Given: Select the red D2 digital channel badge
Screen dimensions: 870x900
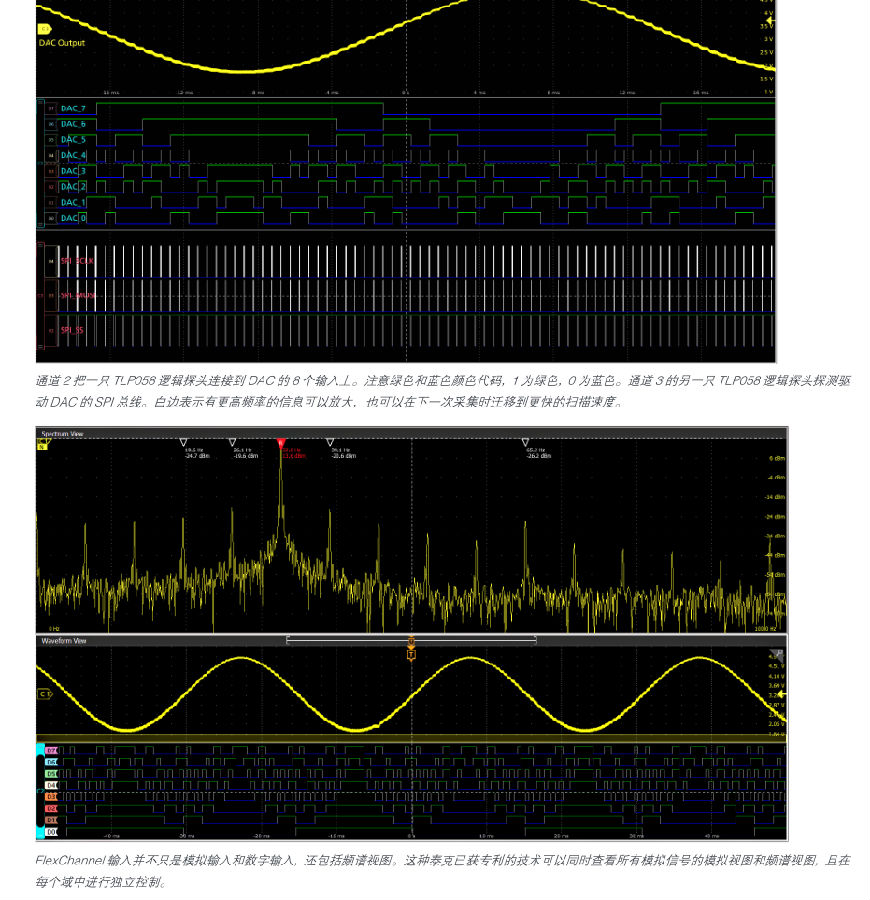Looking at the screenshot, I should pos(52,809).
